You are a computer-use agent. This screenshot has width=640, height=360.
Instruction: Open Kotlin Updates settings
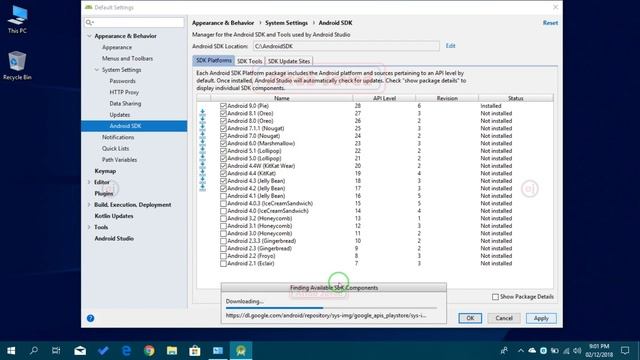point(114,216)
